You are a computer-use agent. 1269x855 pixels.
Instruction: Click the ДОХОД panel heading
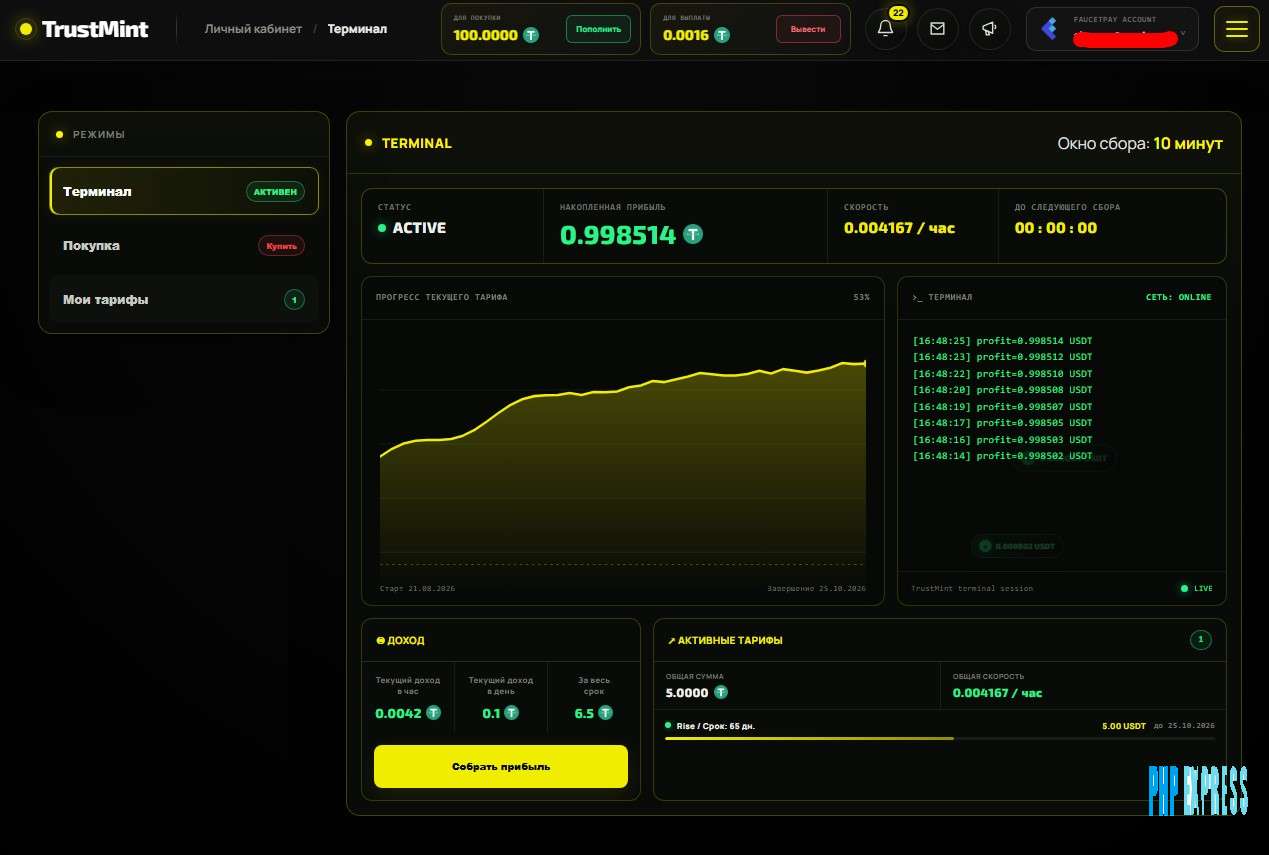pyautogui.click(x=399, y=640)
